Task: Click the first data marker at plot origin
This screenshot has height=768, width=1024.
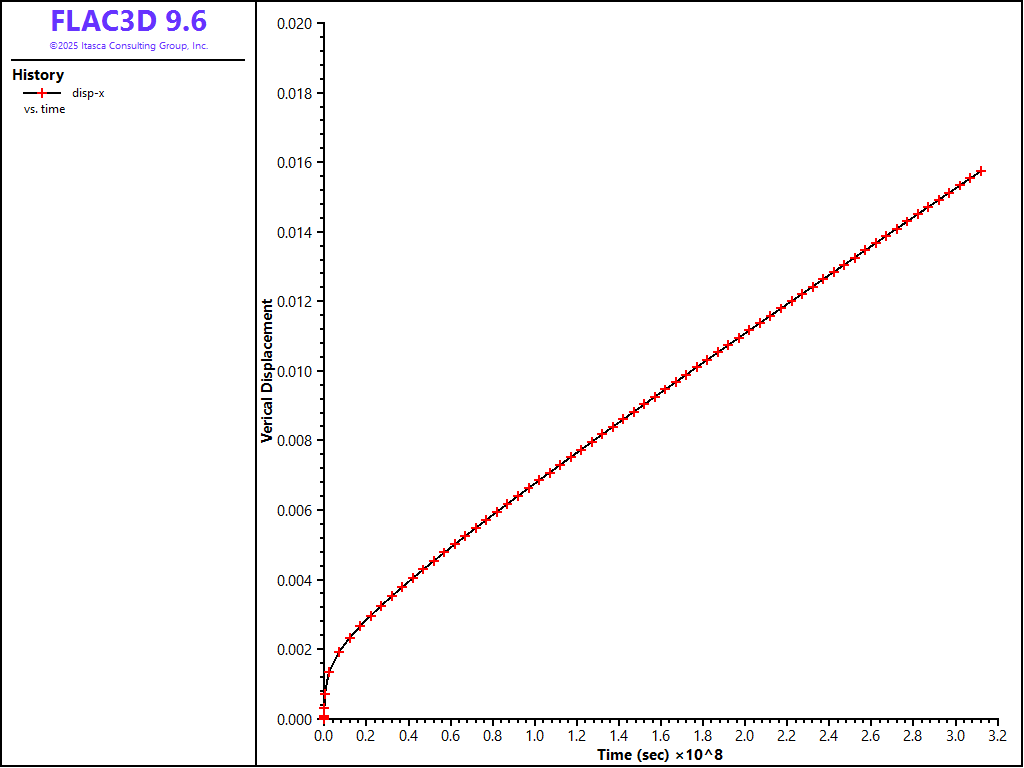Action: click(324, 718)
